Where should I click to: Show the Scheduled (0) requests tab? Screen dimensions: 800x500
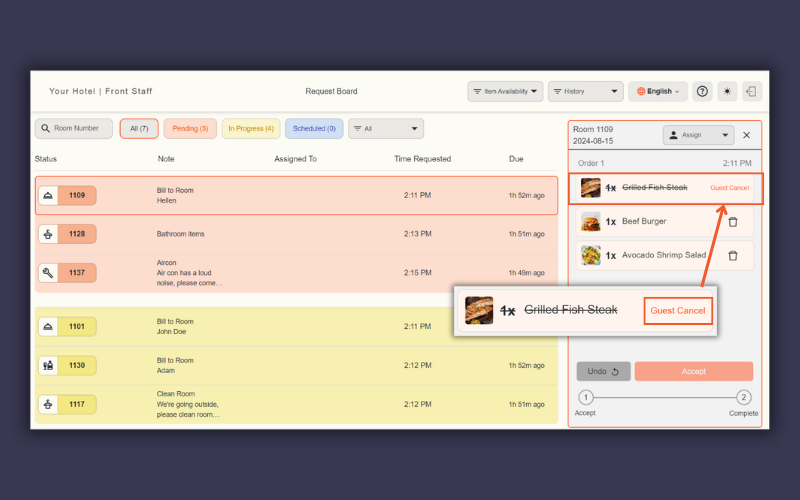pyautogui.click(x=314, y=128)
